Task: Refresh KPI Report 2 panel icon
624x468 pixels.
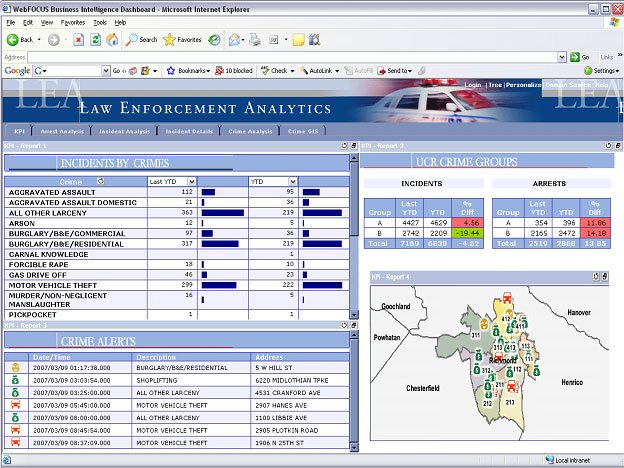Action: tap(608, 146)
